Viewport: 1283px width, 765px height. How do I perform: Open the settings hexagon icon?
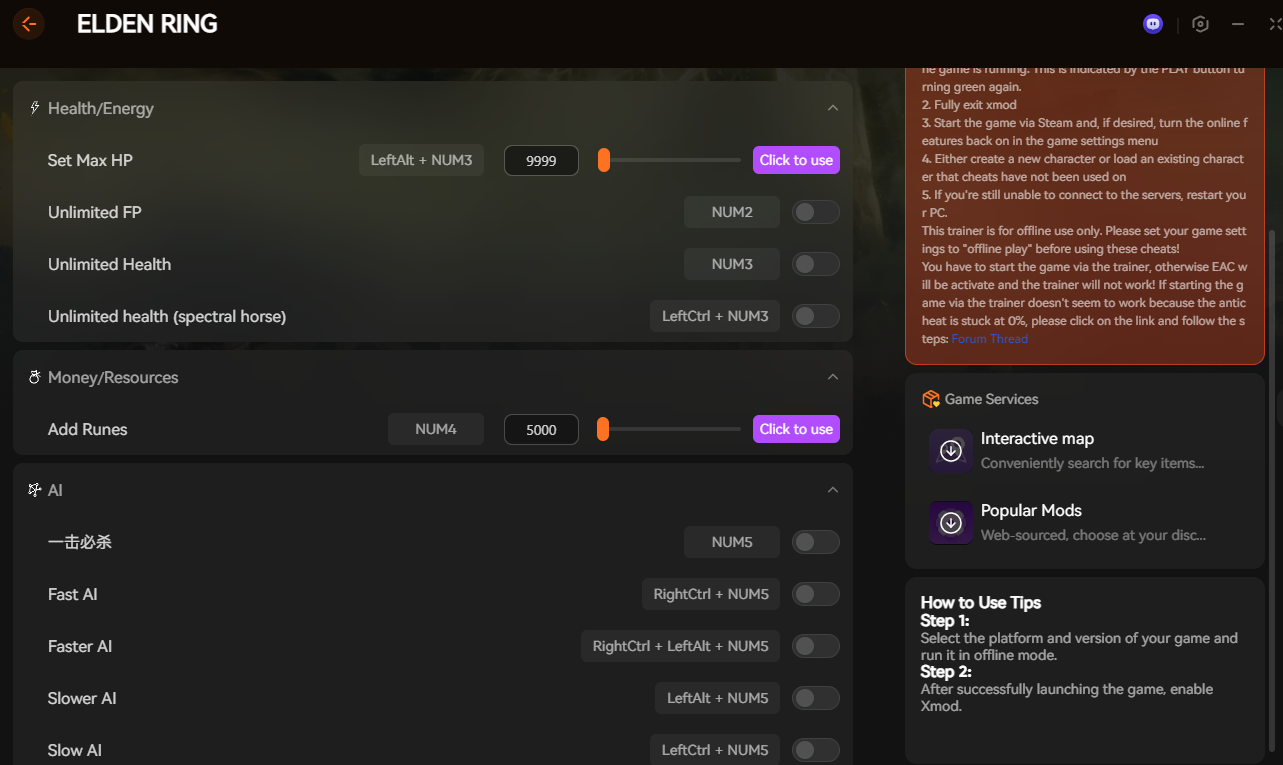pos(1201,24)
